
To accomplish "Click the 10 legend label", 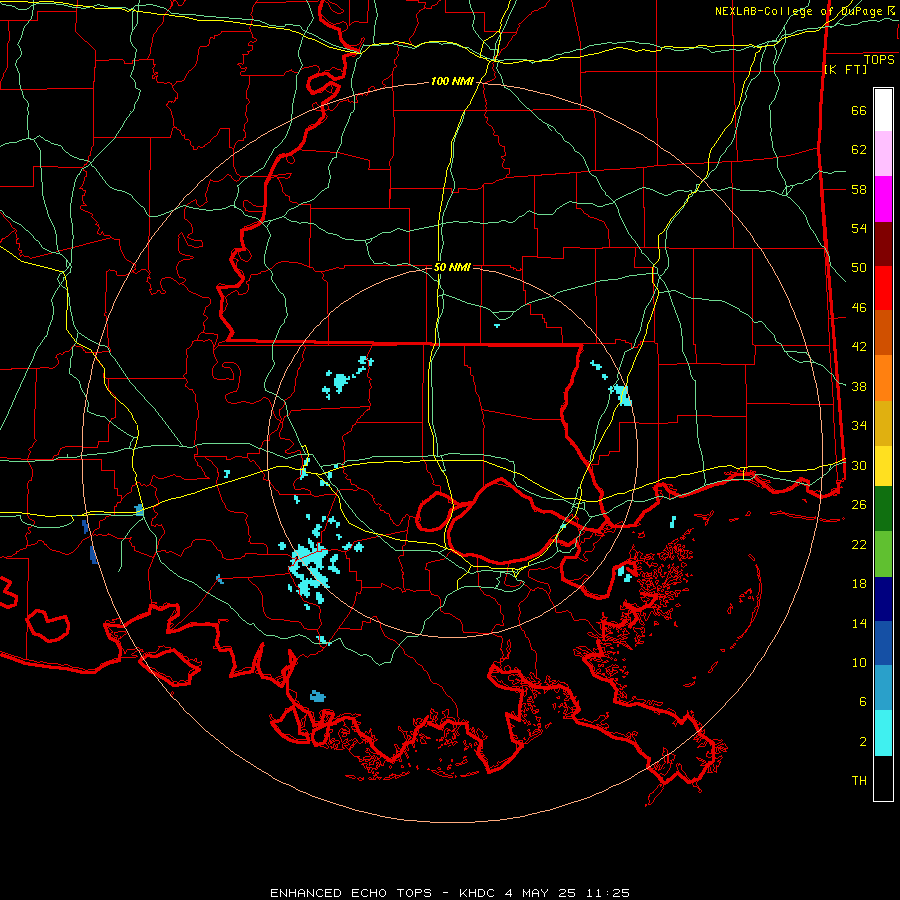I will [859, 662].
